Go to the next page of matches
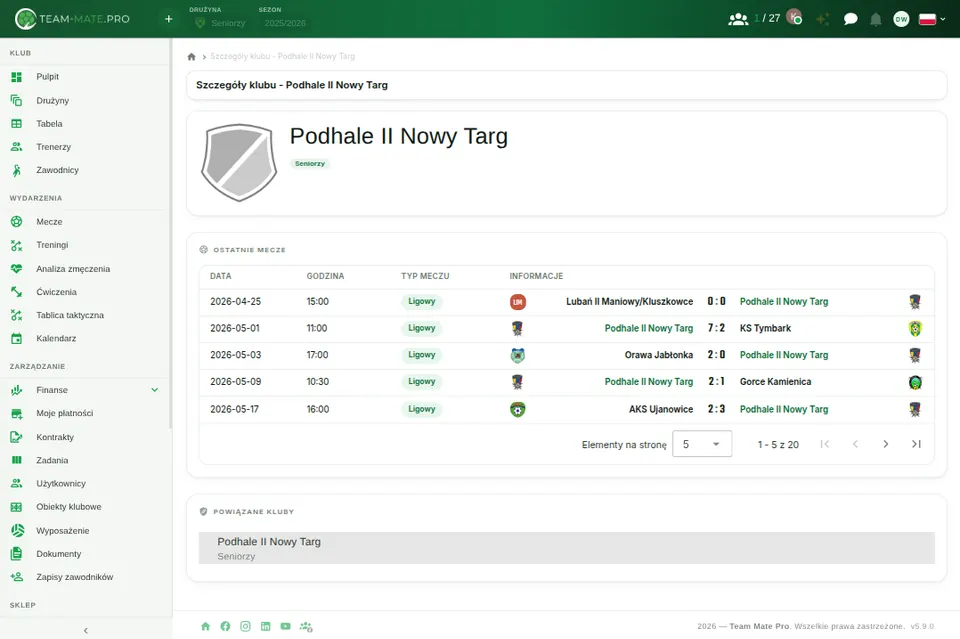960x639 pixels. tap(885, 444)
